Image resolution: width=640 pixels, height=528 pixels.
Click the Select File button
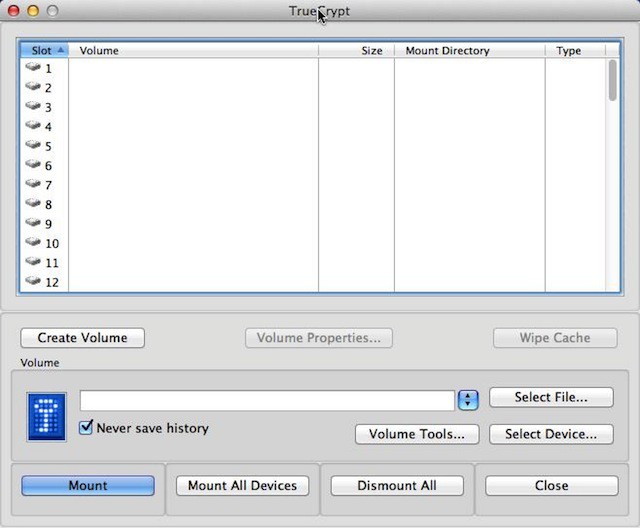pos(550,397)
